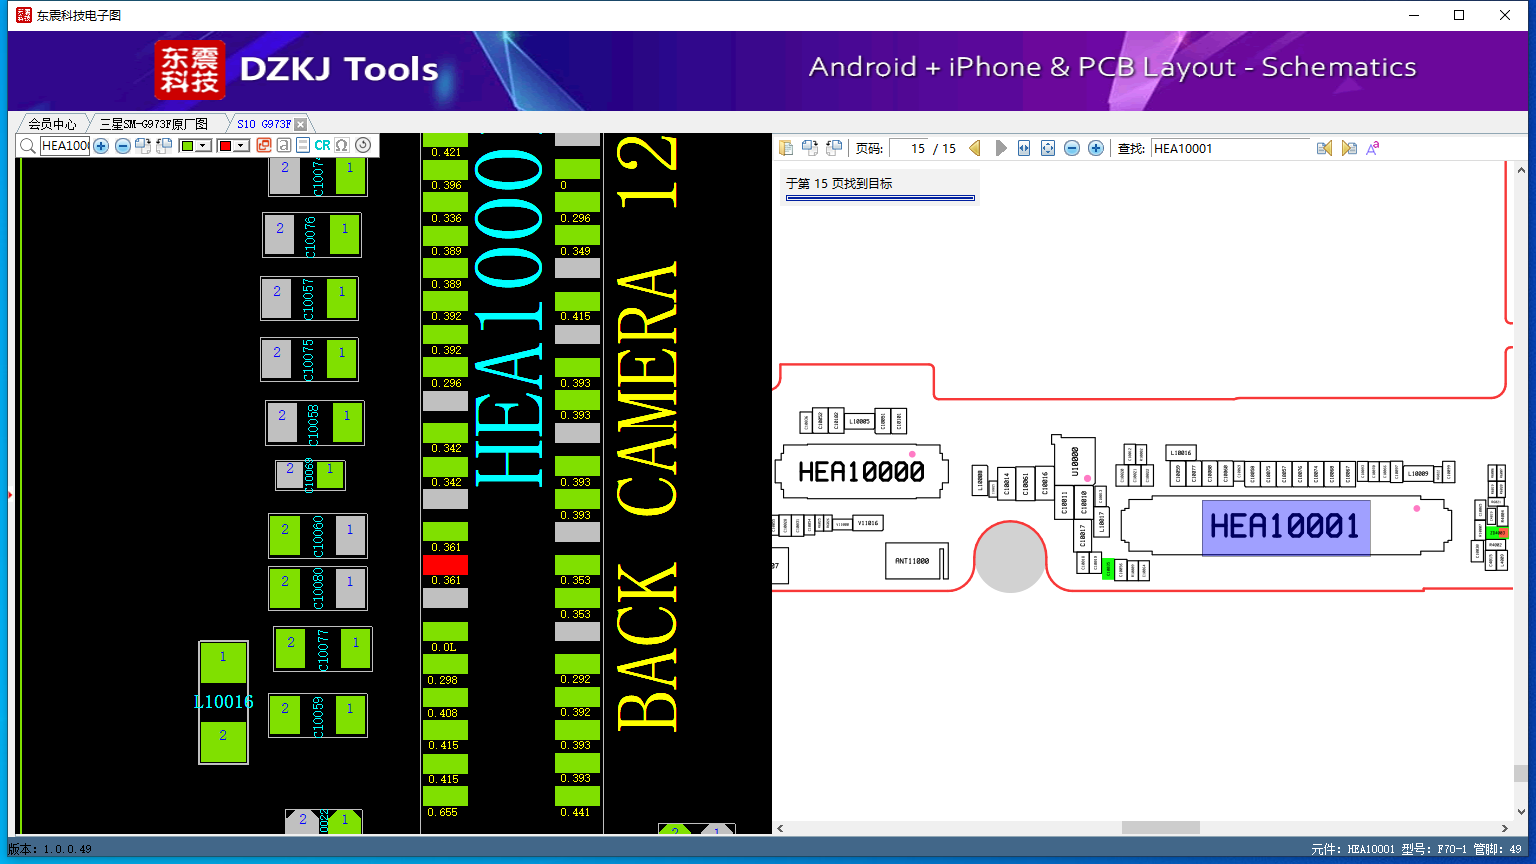The height and width of the screenshot is (864, 1536).
Task: Toggle the omega resistance values icon
Action: [342, 145]
